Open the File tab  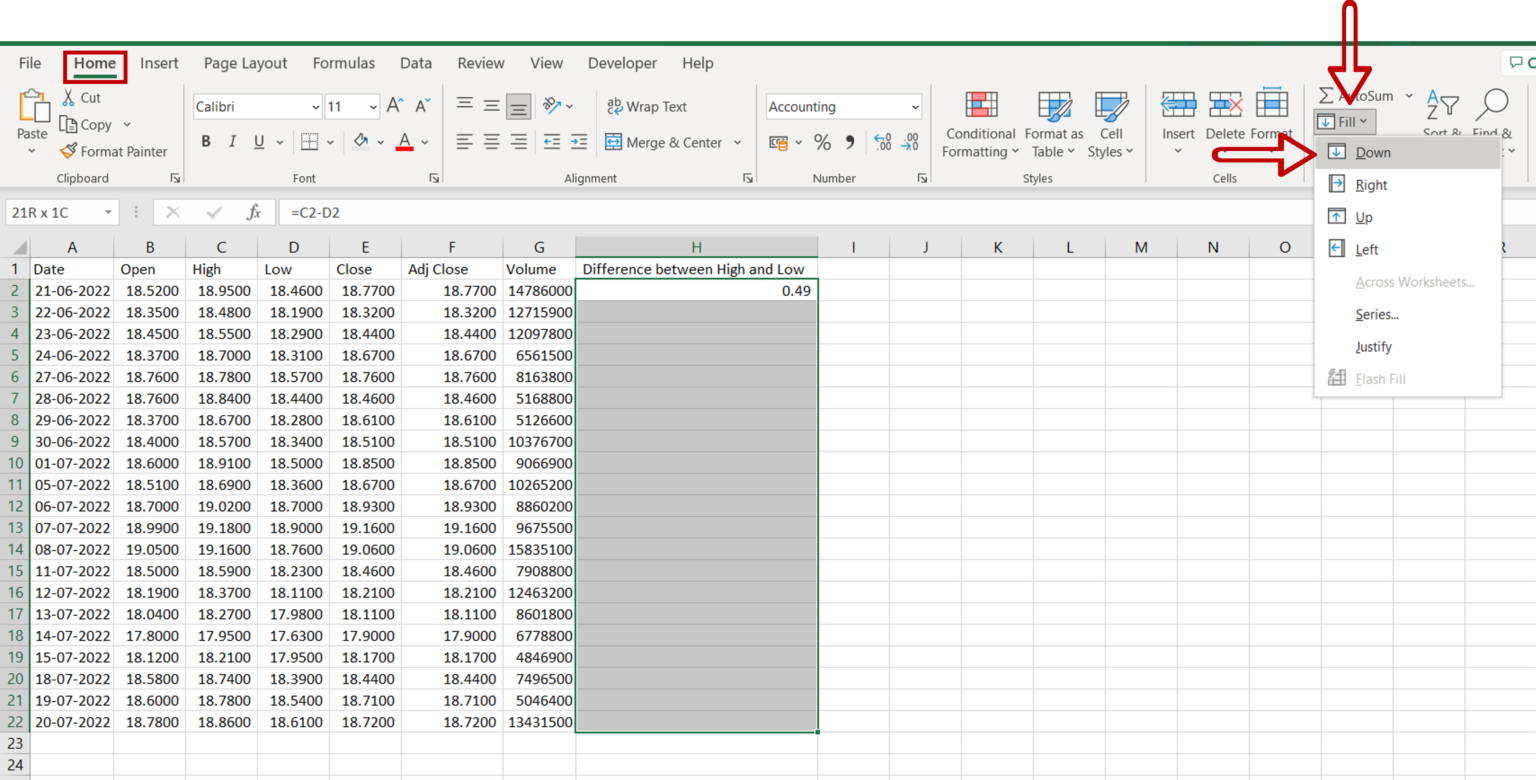click(30, 63)
